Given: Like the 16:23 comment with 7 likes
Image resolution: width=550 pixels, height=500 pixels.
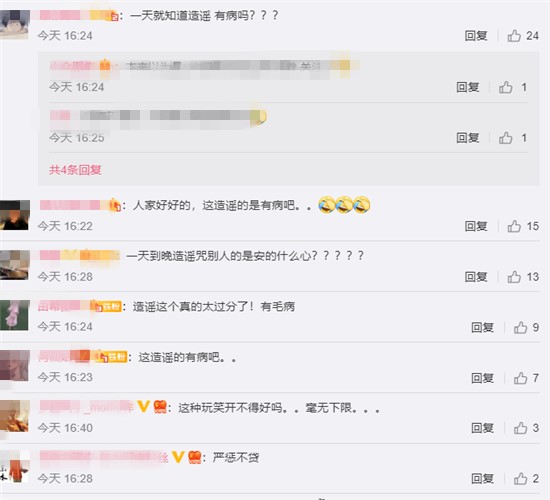Looking at the screenshot, I should click(x=520, y=378).
